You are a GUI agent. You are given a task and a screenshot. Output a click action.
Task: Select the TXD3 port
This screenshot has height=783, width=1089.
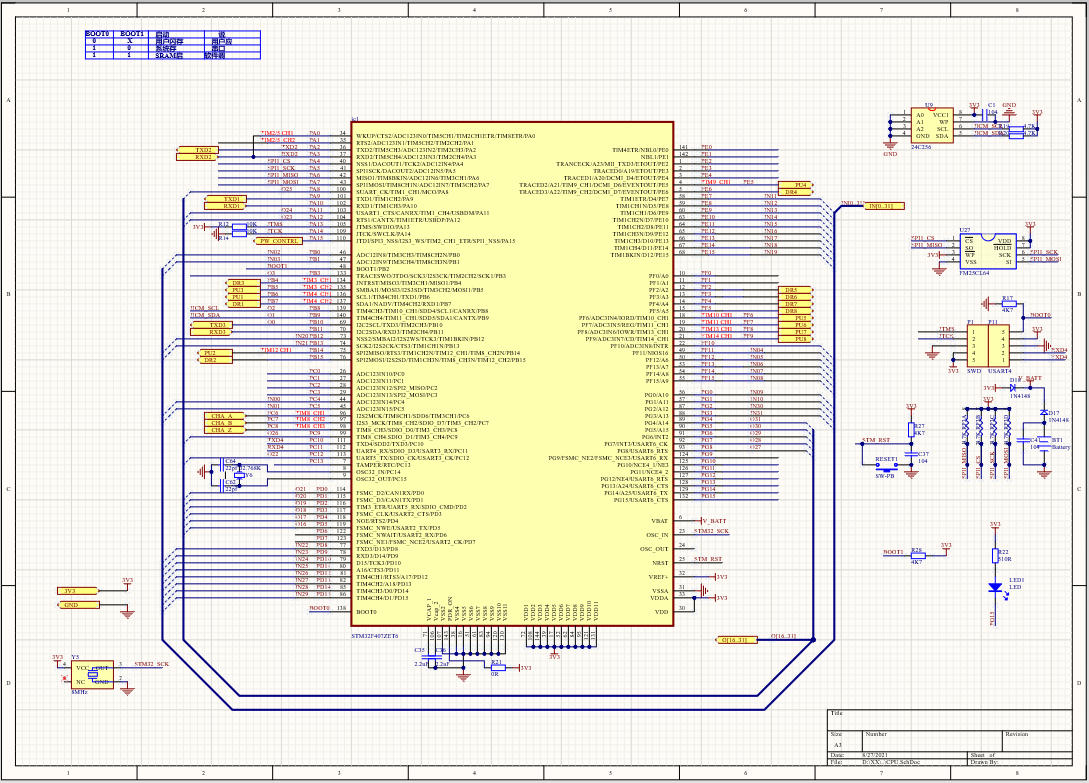tap(211, 325)
